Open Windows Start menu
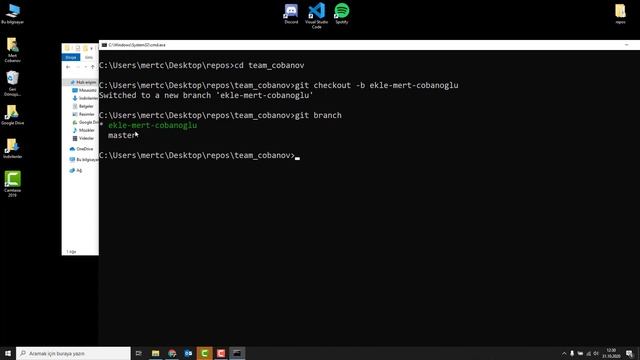The height and width of the screenshot is (360, 640). coord(8,353)
